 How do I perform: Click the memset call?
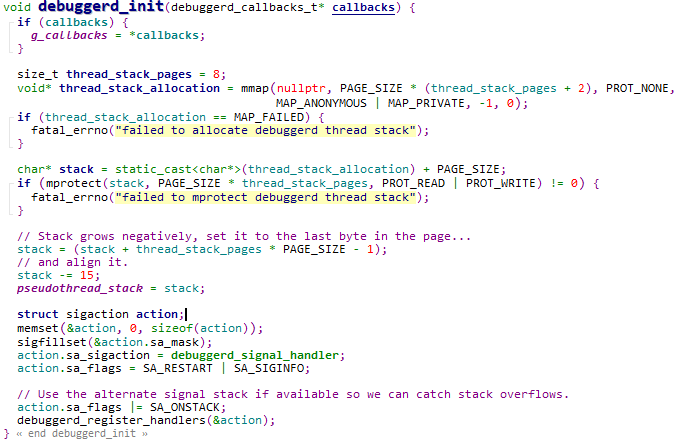38,329
